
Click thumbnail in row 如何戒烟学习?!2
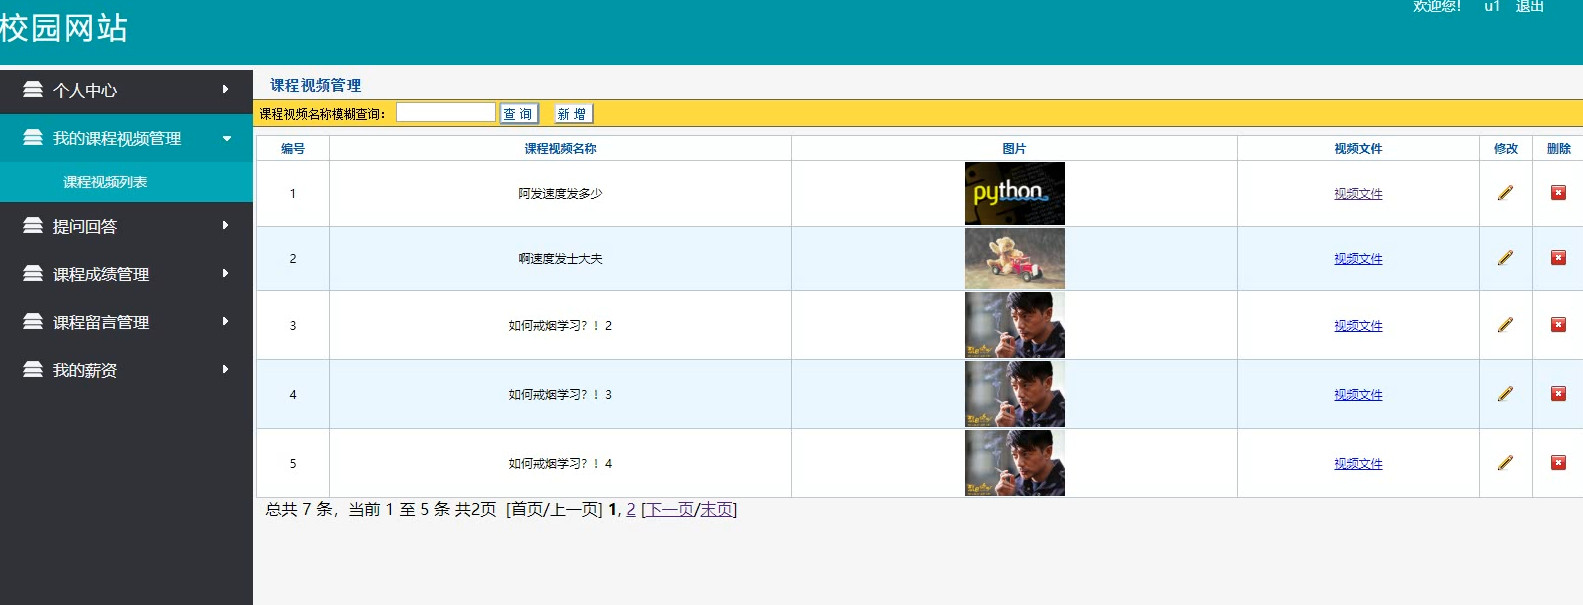point(1015,325)
